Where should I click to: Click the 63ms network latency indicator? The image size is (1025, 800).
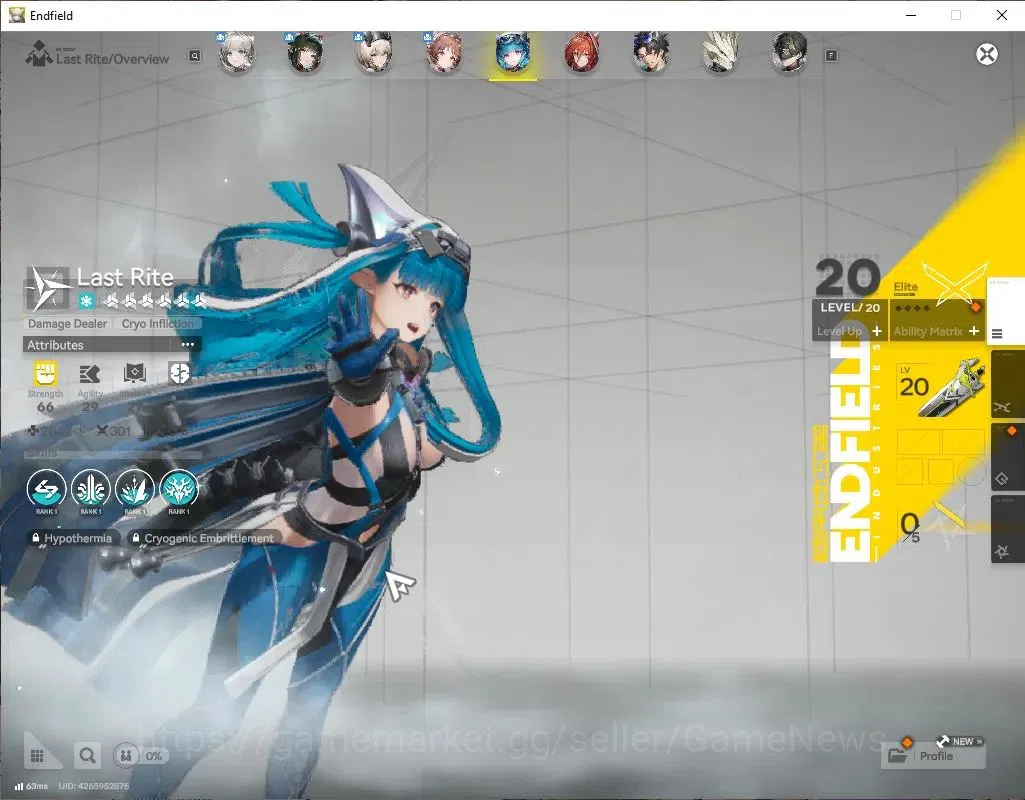(x=31, y=786)
